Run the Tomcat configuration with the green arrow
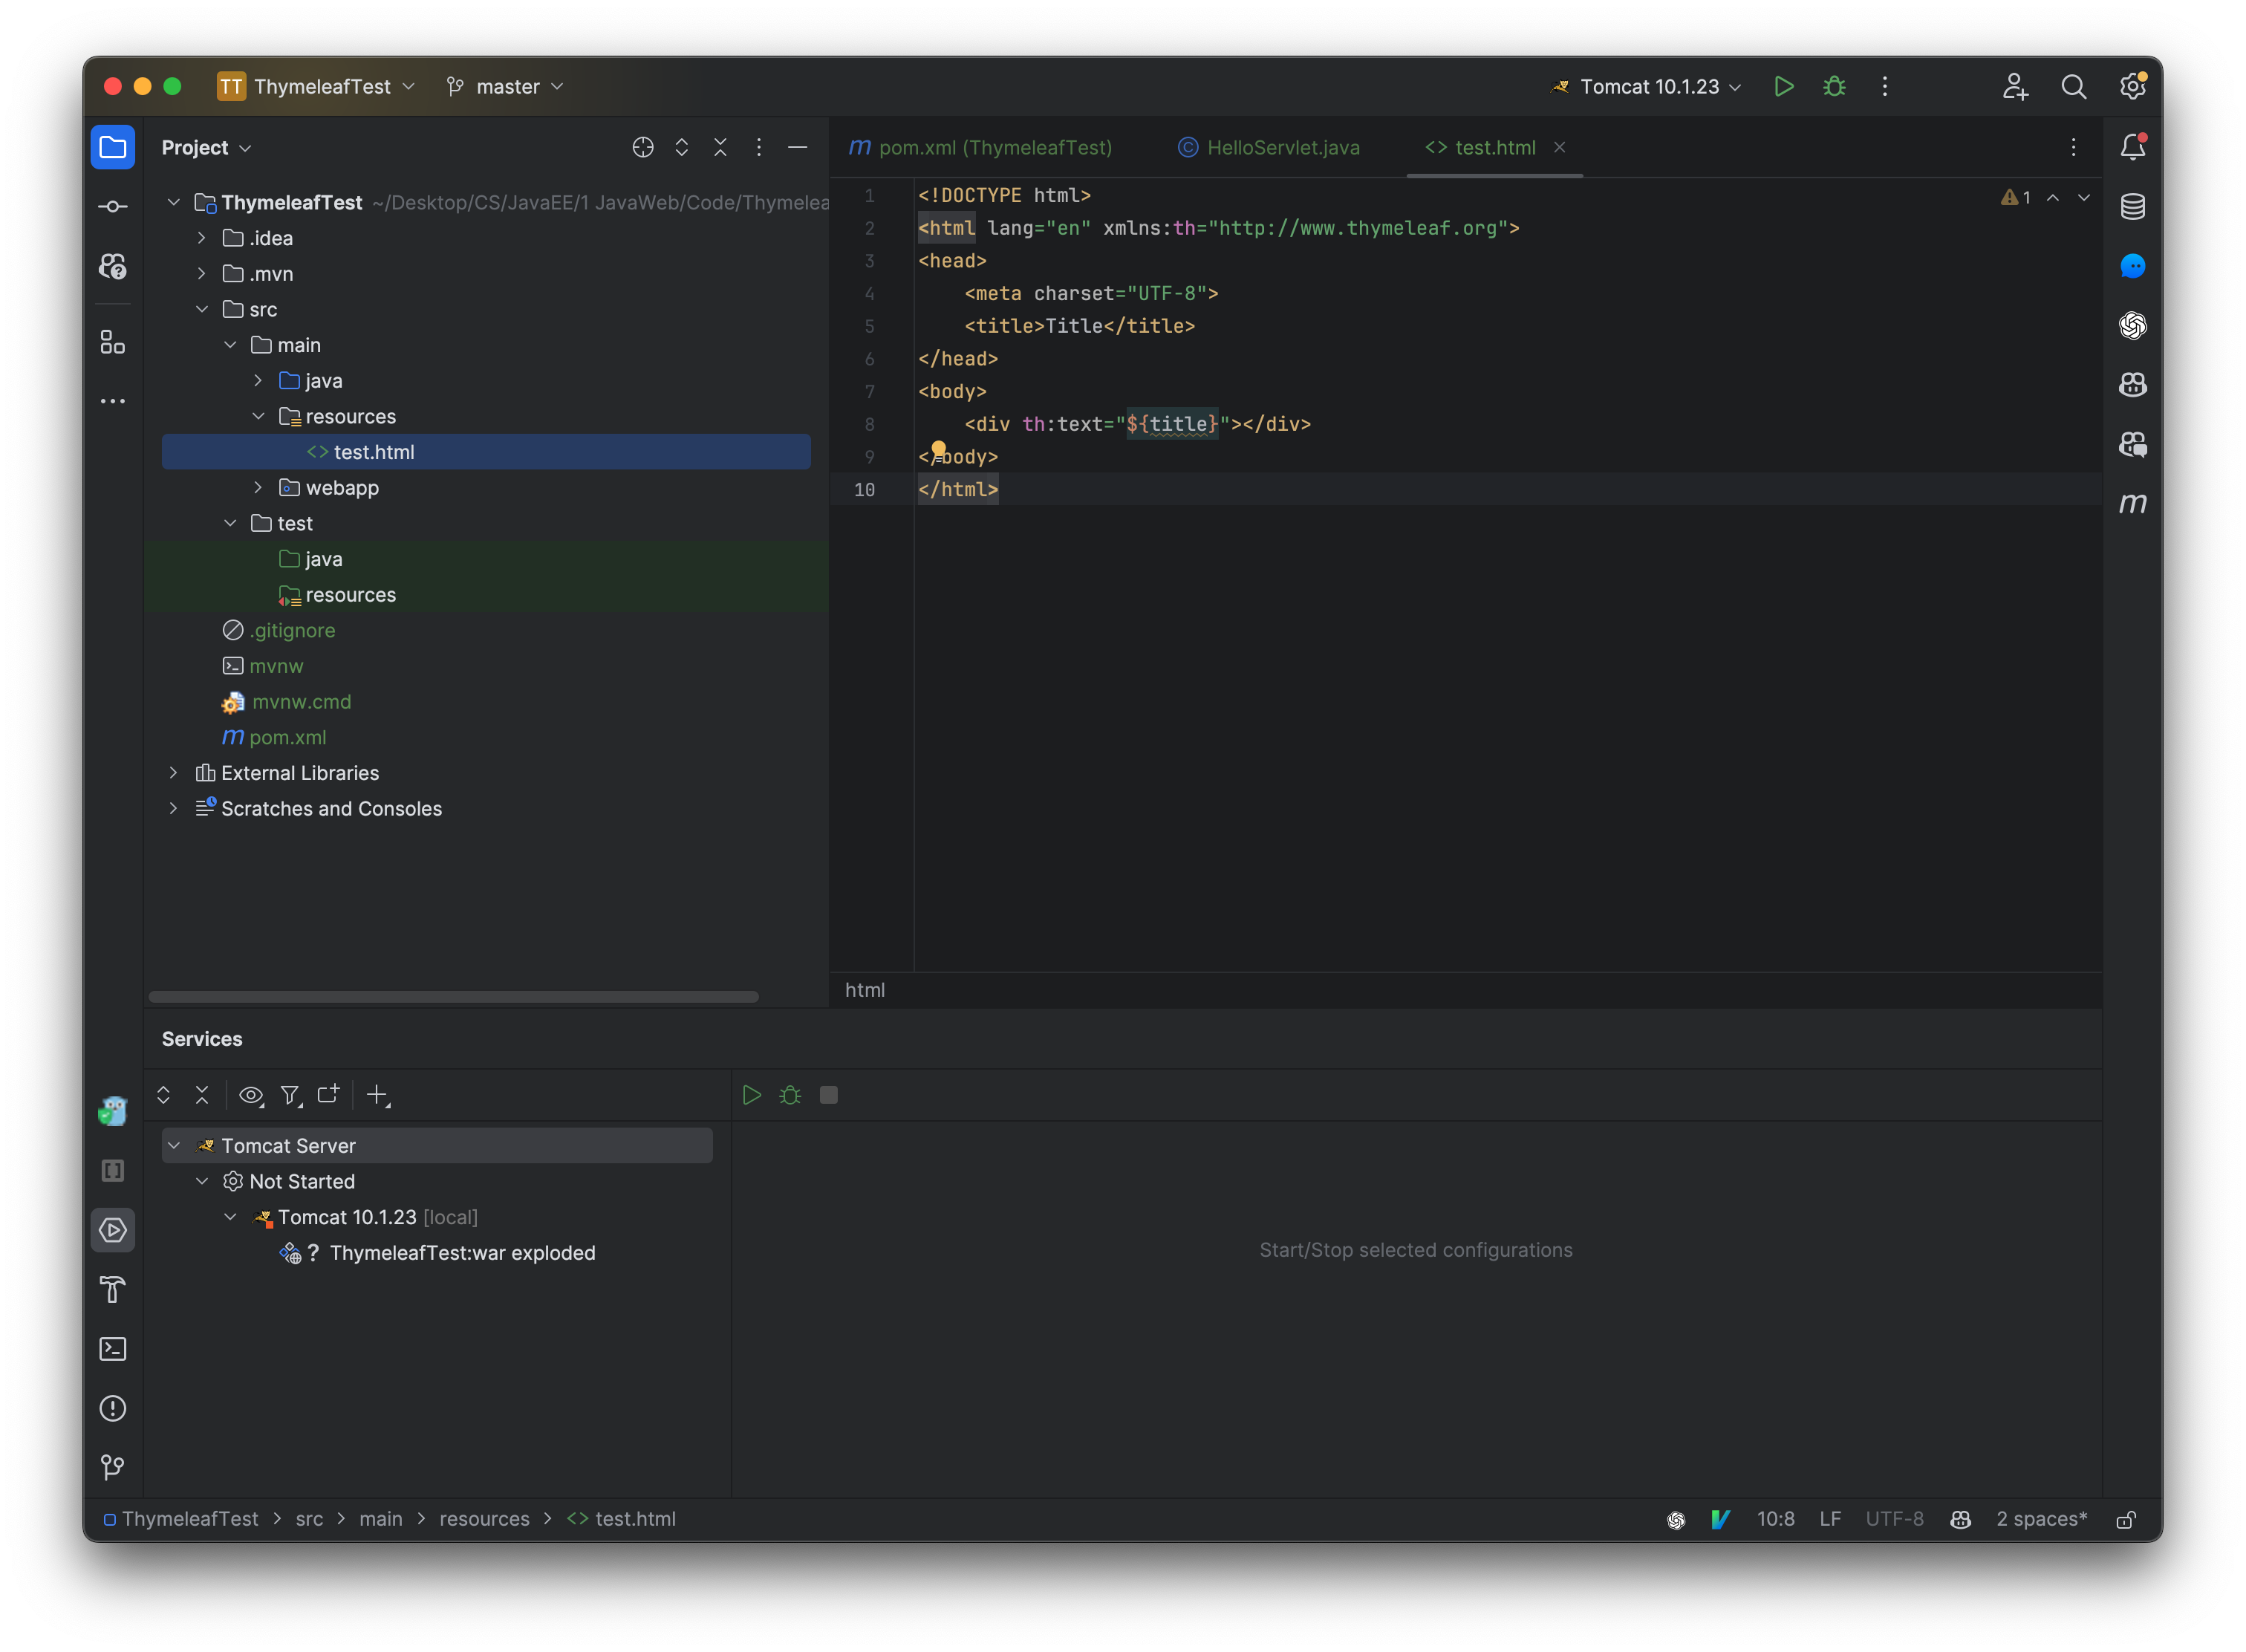2246x1652 pixels. tap(1785, 87)
